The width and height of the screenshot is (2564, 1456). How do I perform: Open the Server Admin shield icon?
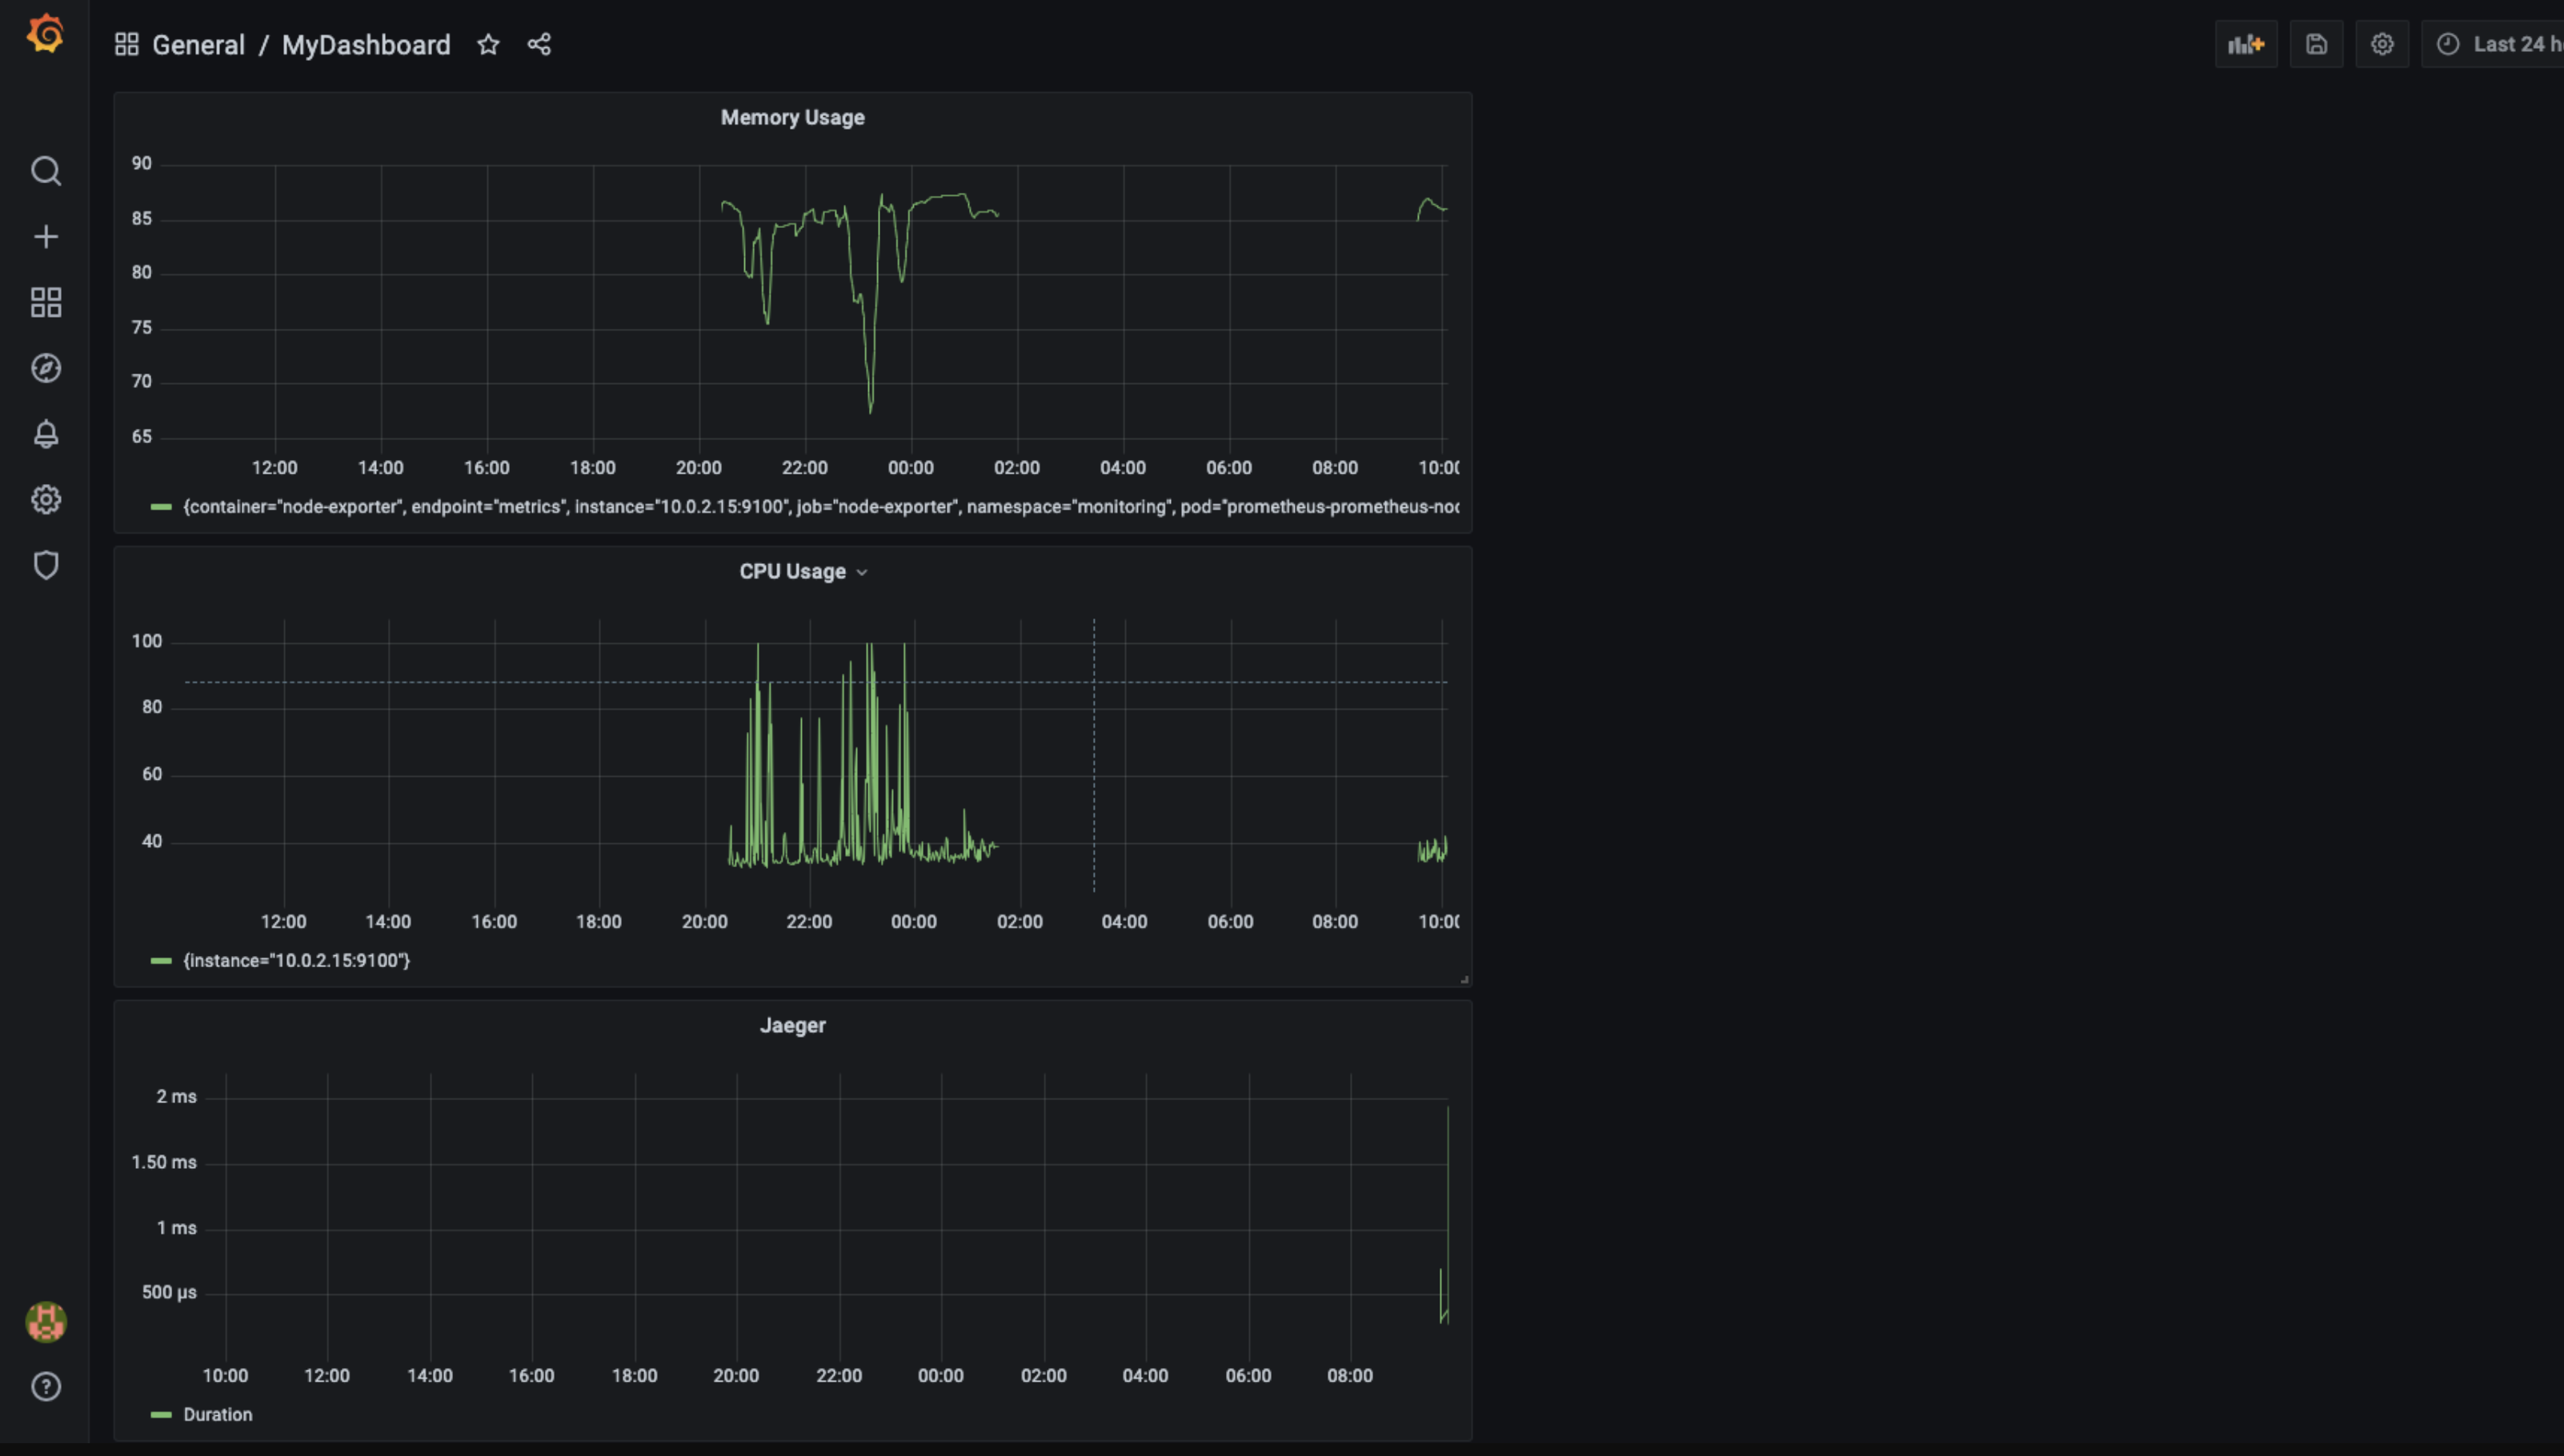(46, 565)
